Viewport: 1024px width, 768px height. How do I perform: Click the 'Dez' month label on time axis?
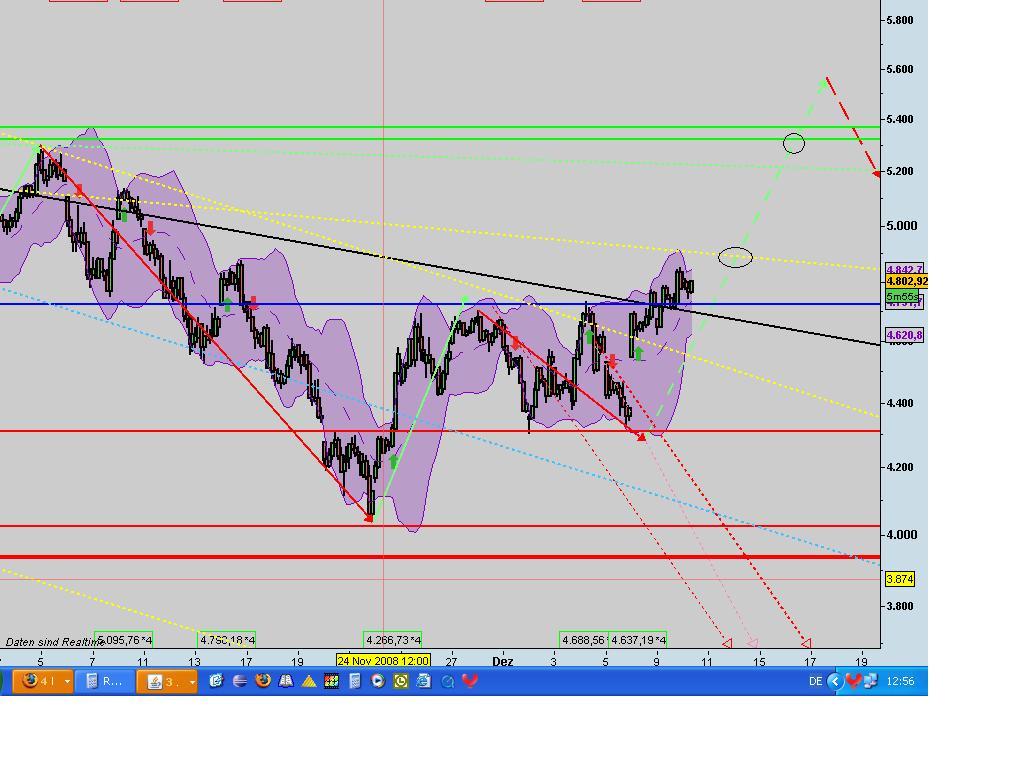point(502,662)
